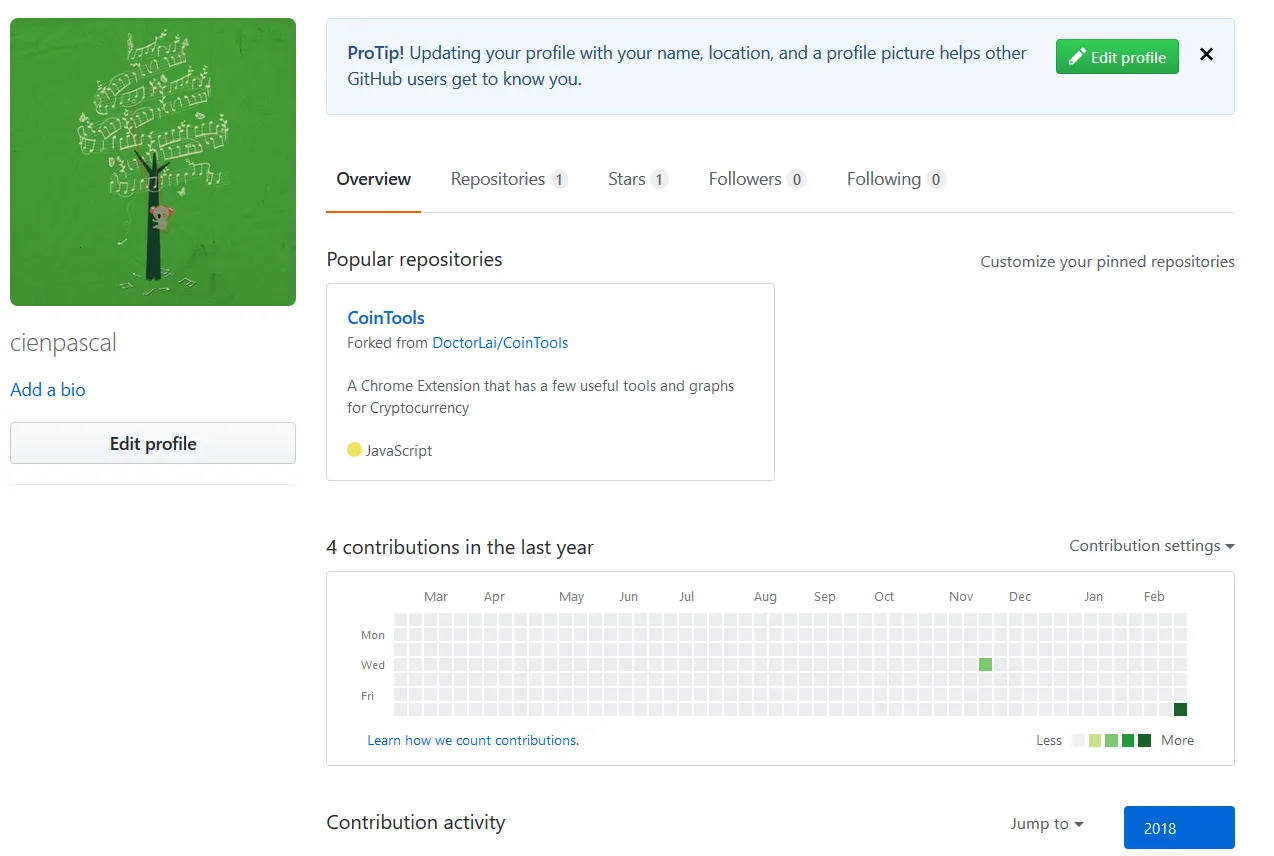Open the Jump to dropdown
1274x856 pixels.
pos(1047,824)
